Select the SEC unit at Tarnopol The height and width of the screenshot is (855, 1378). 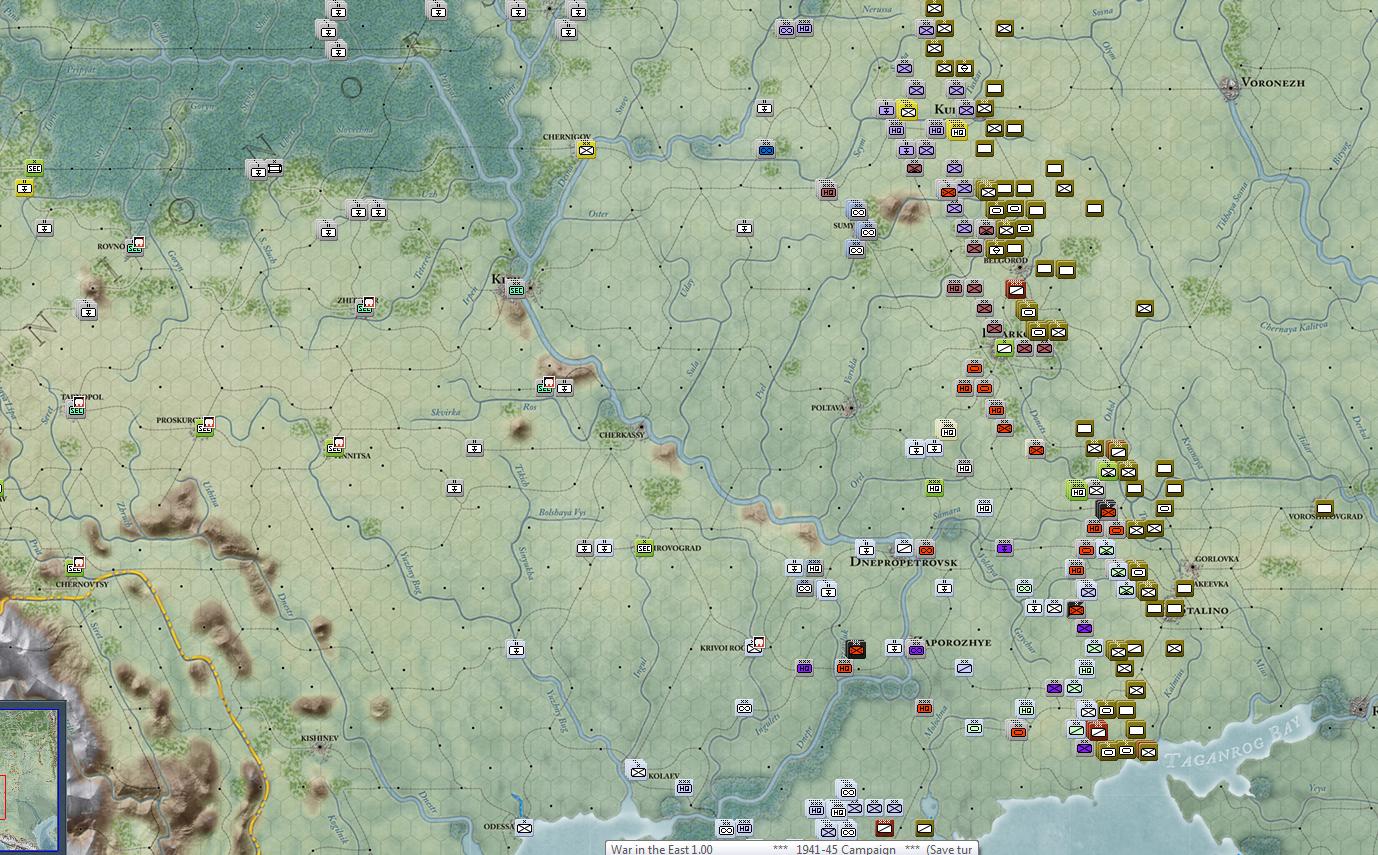(76, 408)
